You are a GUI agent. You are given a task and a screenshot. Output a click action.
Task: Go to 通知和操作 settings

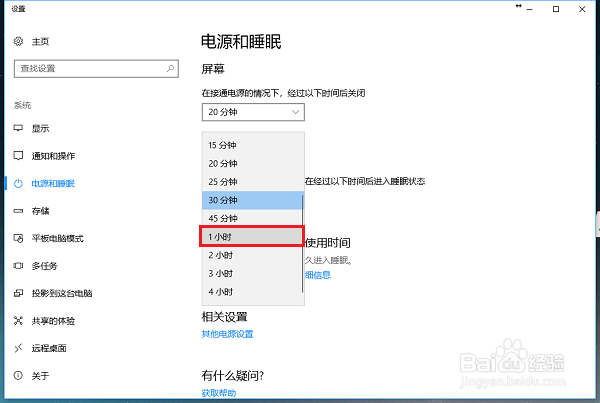tap(53, 156)
